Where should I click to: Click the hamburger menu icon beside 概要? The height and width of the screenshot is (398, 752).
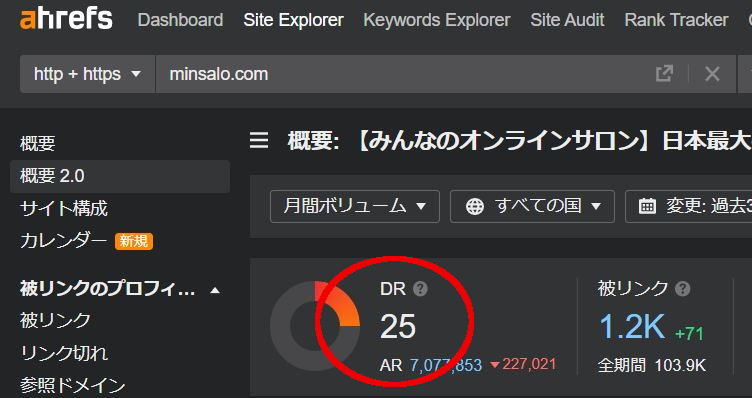pos(259,141)
